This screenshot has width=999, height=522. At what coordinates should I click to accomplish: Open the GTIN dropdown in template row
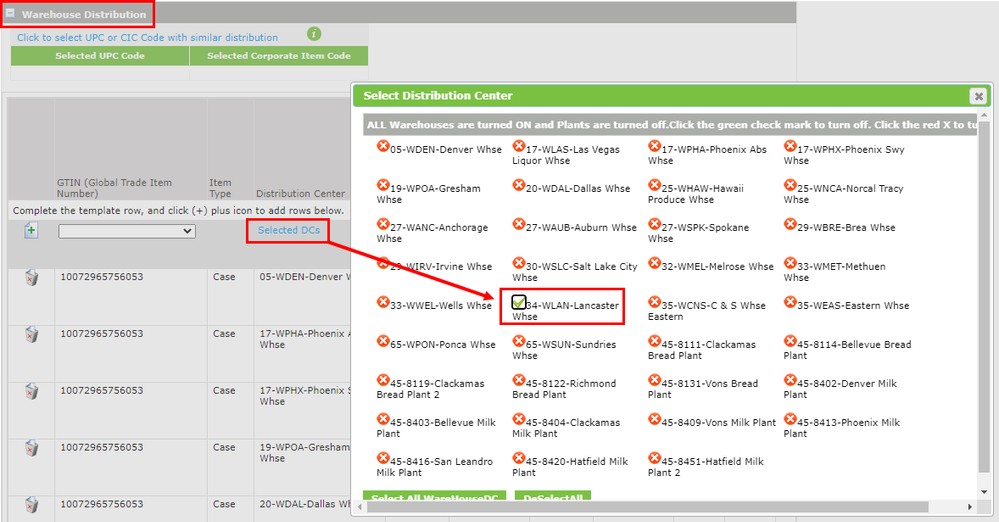126,231
